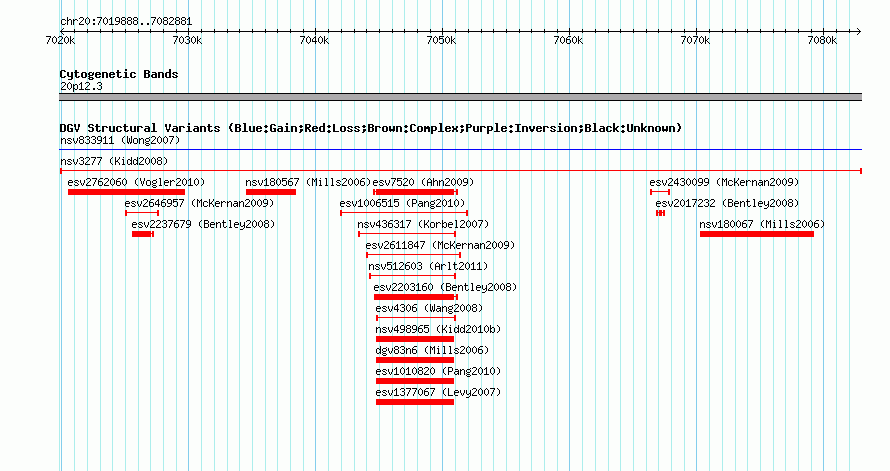Viewport: 890px width, 471px height.
Task: Click the 7040k ruler tick label
Action: (314, 40)
